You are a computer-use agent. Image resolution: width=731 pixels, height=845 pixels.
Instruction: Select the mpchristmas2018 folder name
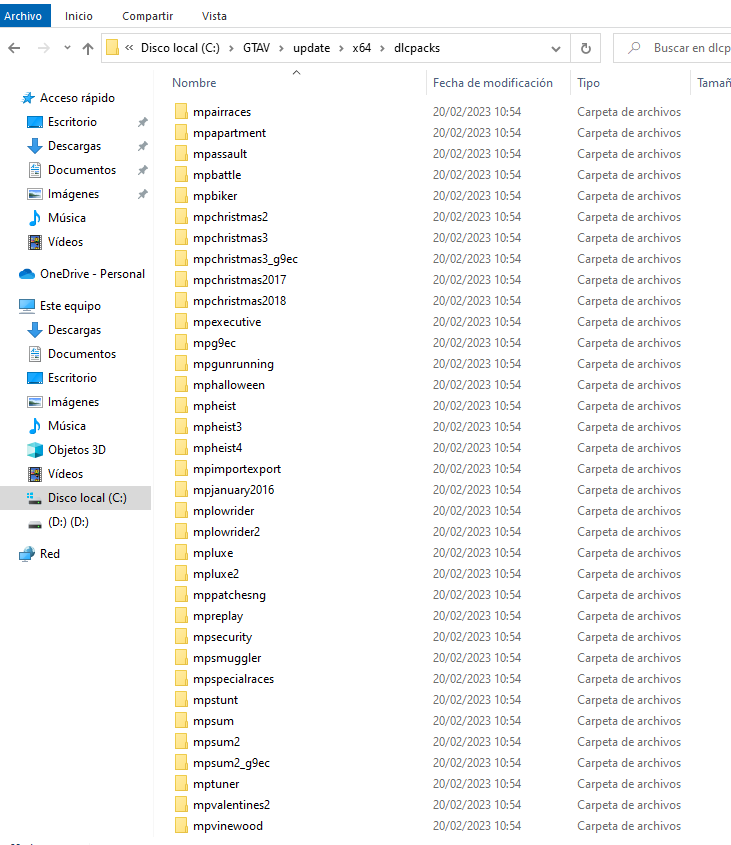(x=239, y=301)
